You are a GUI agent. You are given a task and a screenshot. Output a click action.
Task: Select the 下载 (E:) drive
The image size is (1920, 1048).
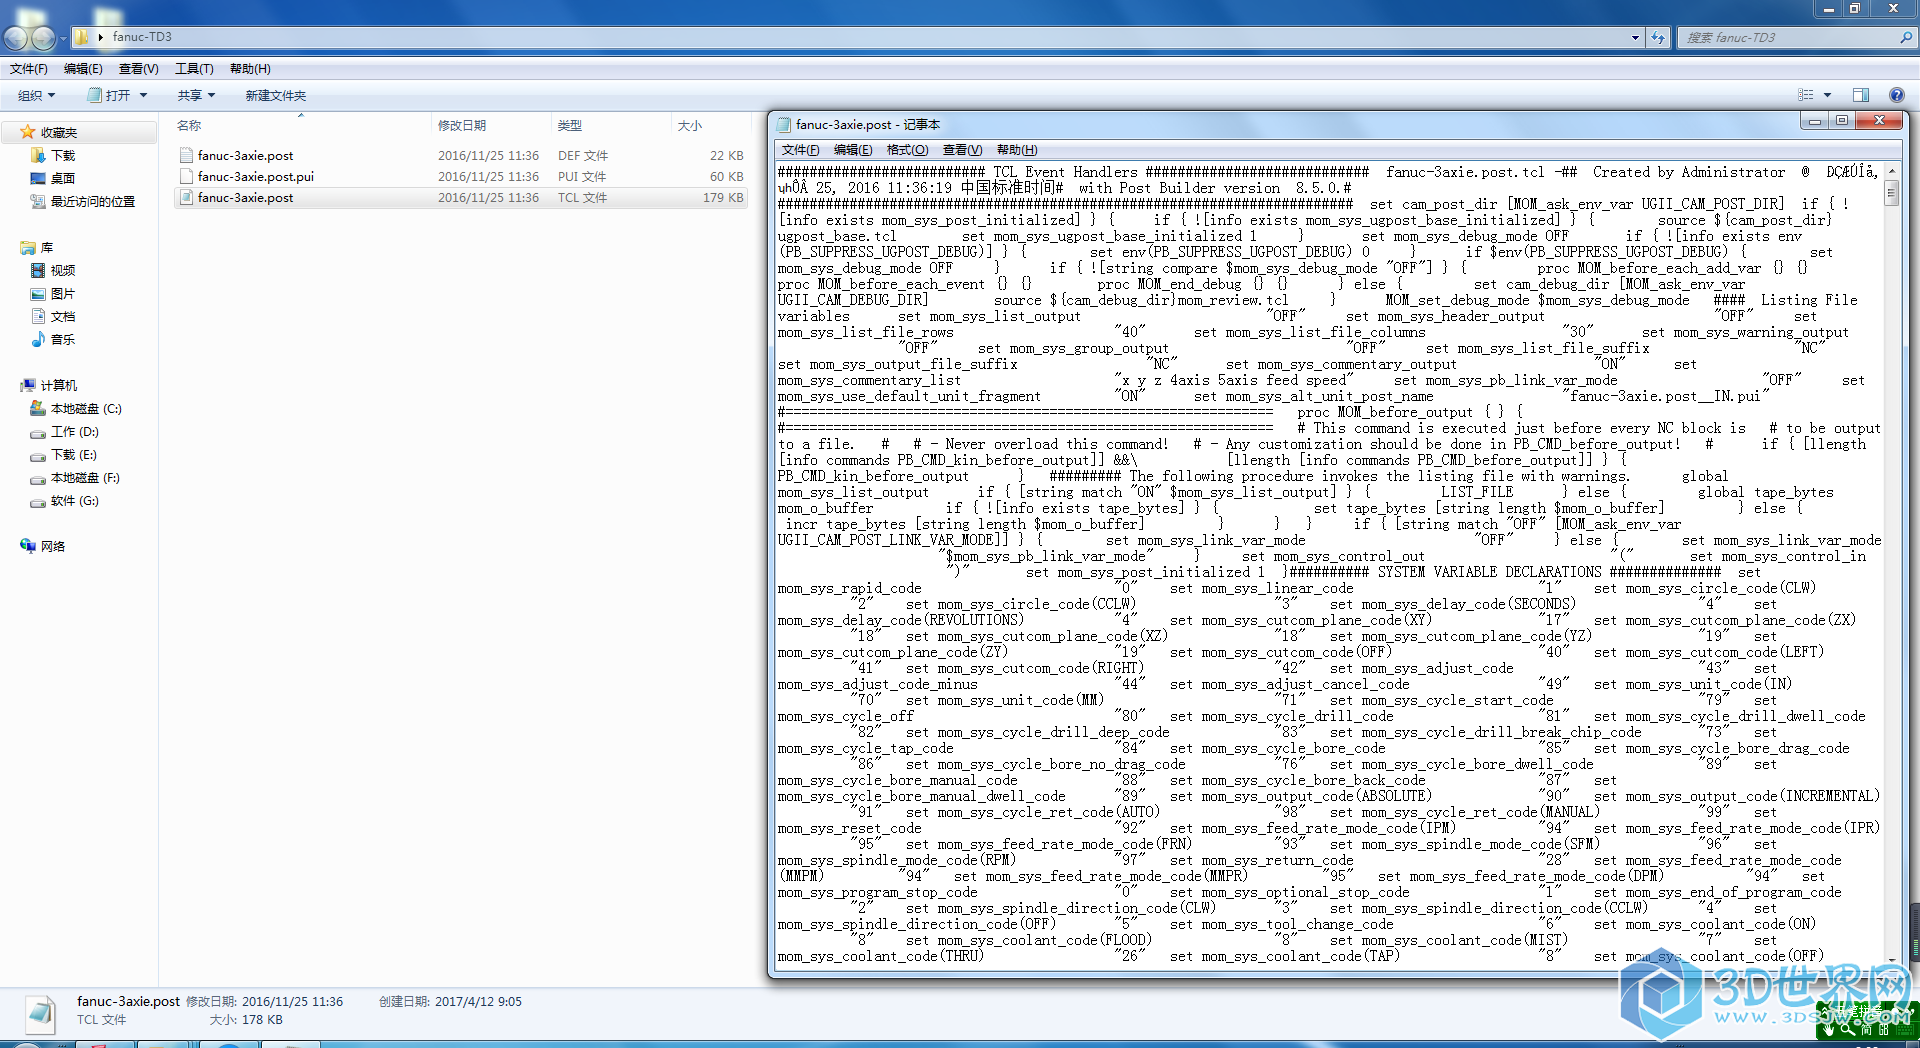point(74,454)
